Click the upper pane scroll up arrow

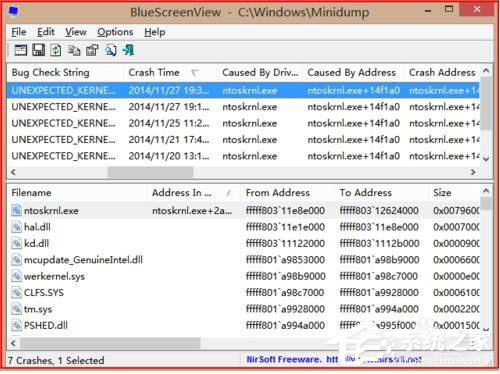coord(486,70)
